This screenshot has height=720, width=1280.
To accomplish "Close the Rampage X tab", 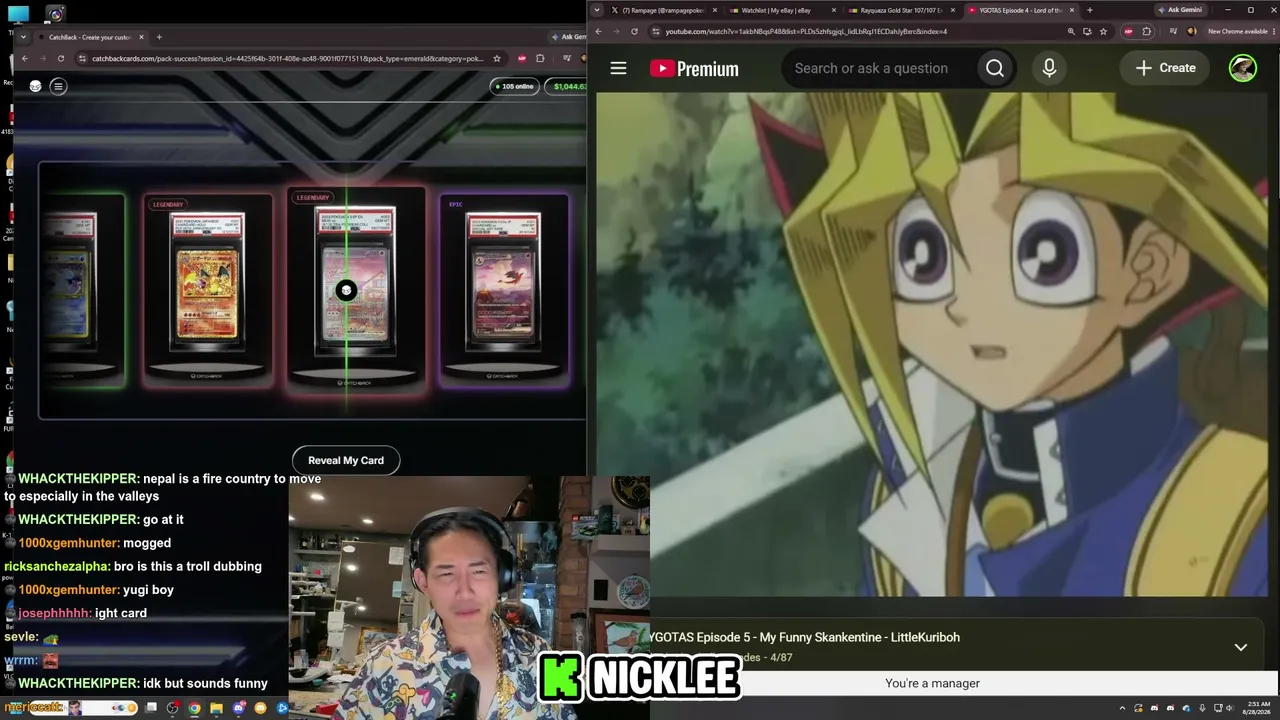I will [714, 10].
